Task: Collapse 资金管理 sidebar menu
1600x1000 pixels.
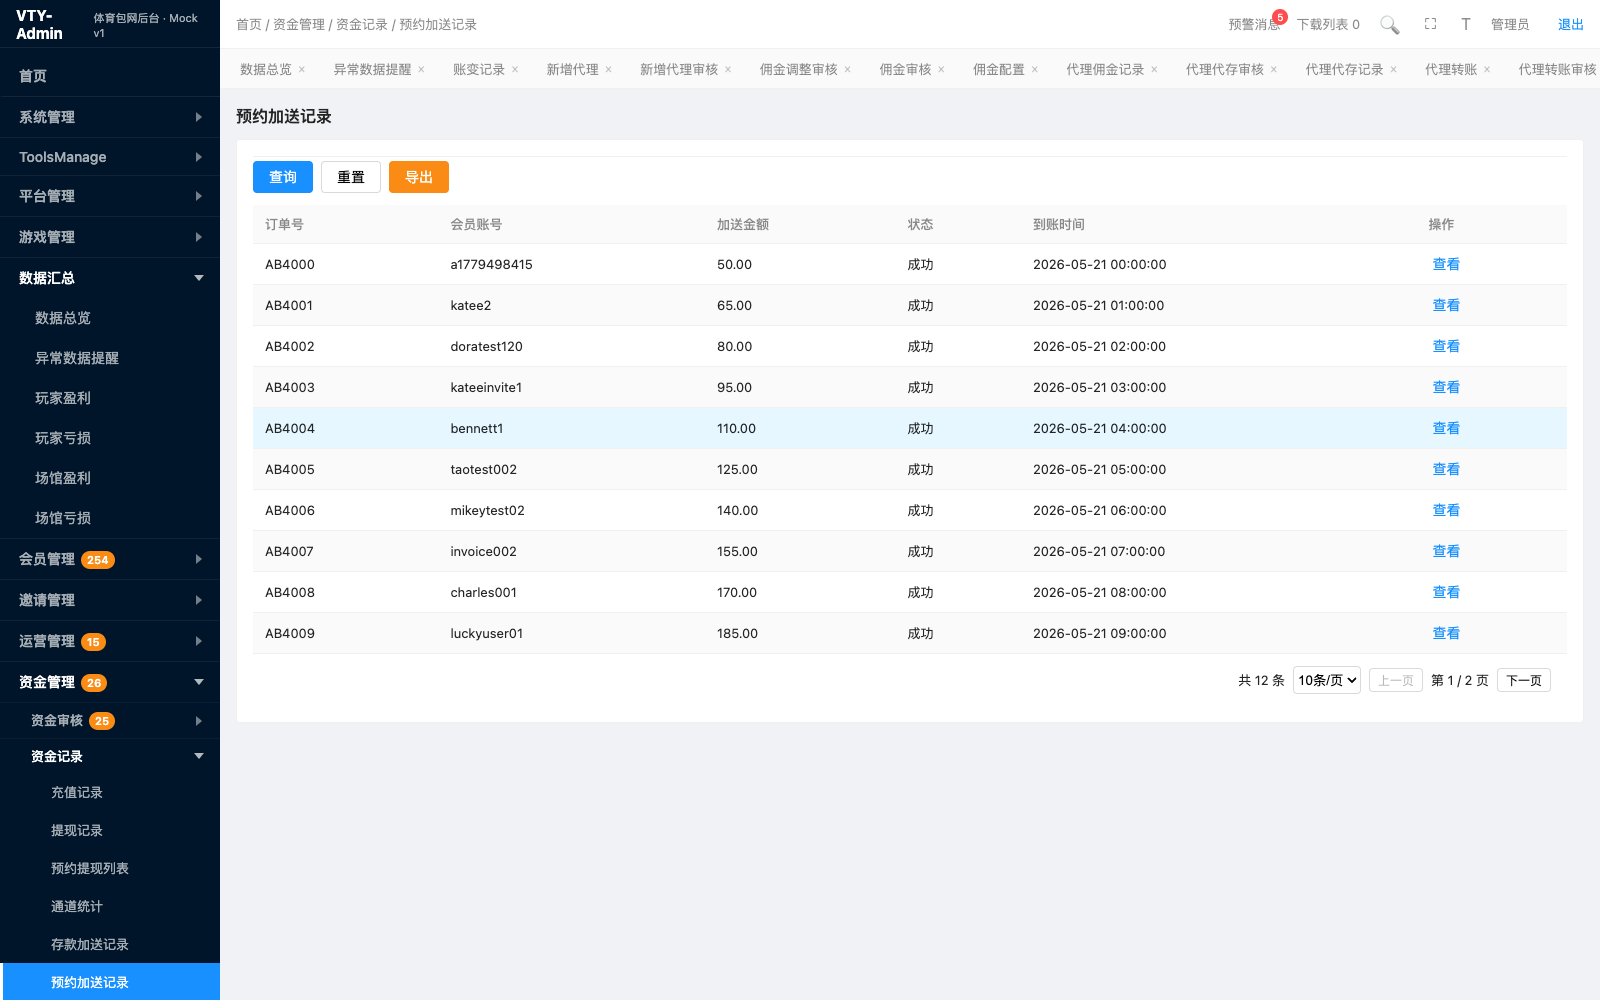Action: pos(110,682)
